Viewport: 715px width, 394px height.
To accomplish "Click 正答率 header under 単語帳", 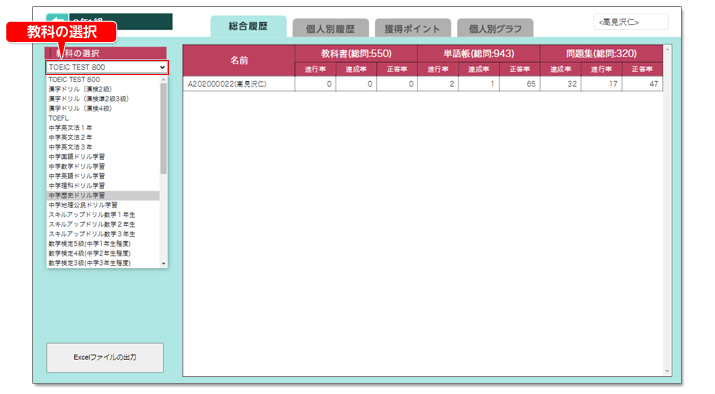I will 520,69.
